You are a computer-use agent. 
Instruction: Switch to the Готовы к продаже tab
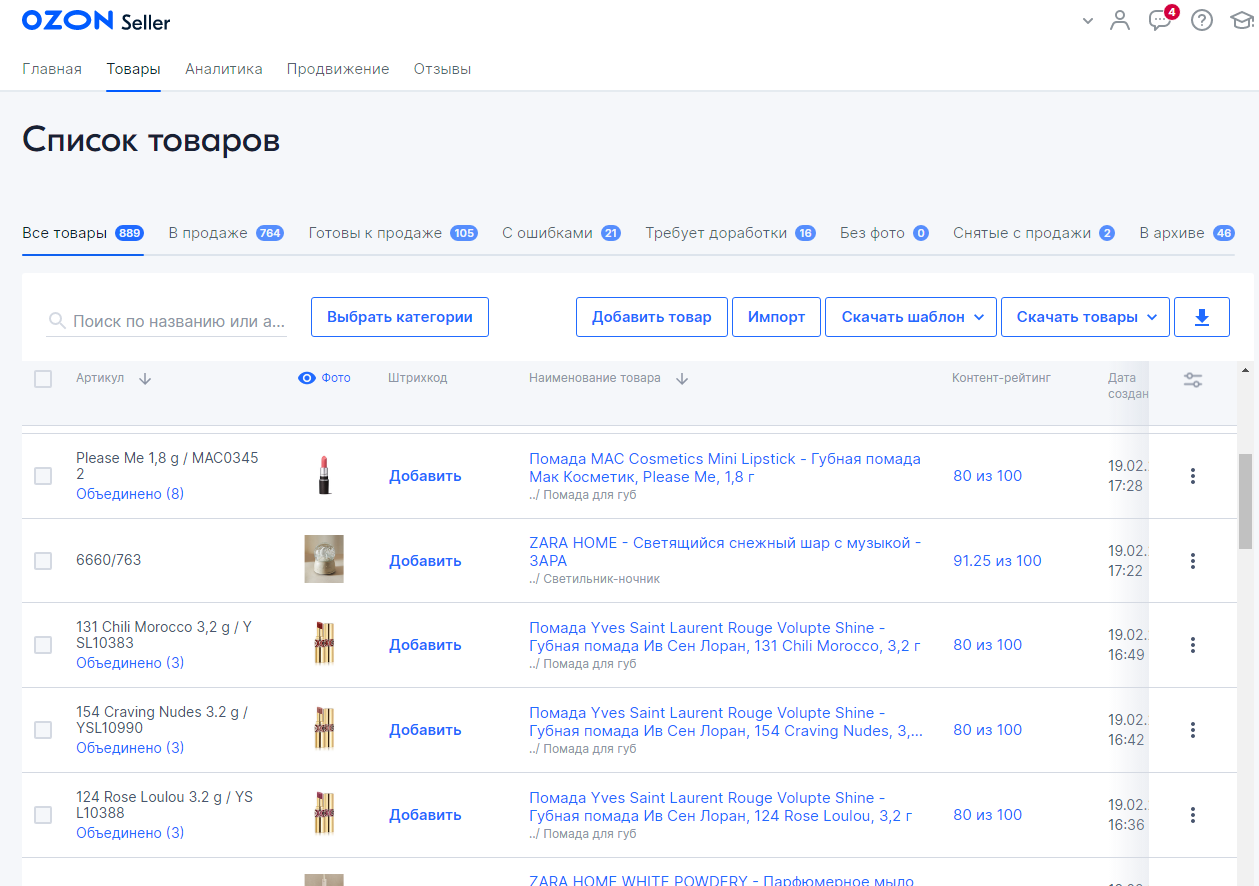pos(393,233)
